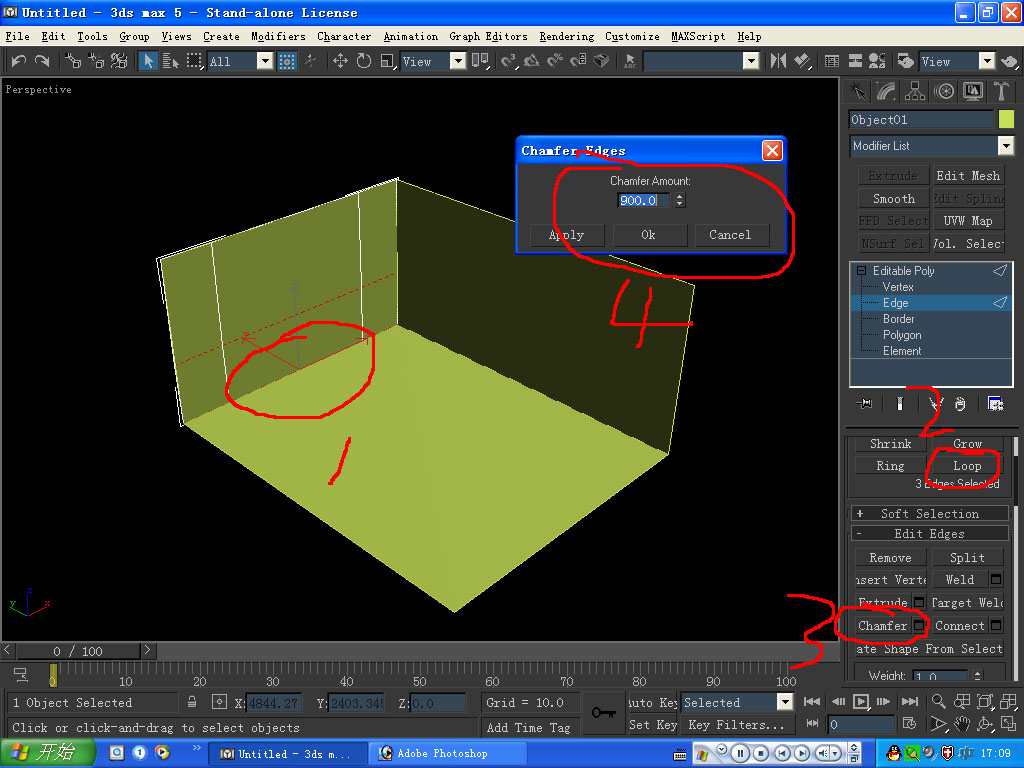Open the MAXScript menu
Image resolution: width=1024 pixels, height=768 pixels.
pyautogui.click(x=698, y=37)
